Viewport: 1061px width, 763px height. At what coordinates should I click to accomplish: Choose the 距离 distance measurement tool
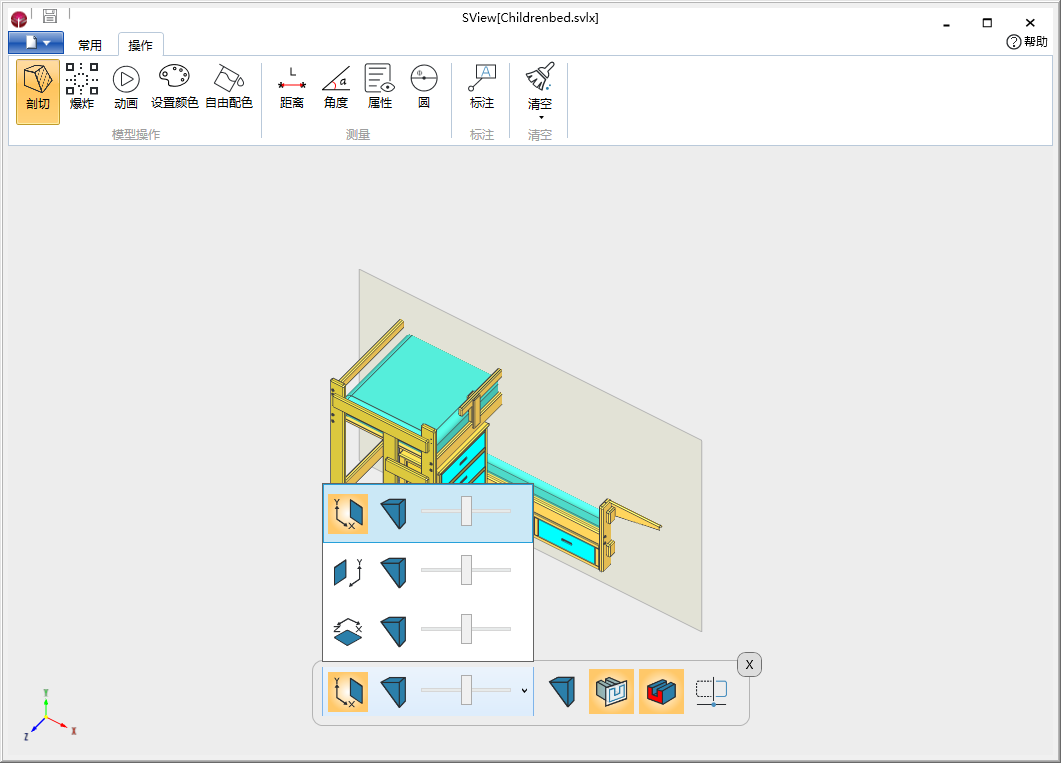coord(292,87)
